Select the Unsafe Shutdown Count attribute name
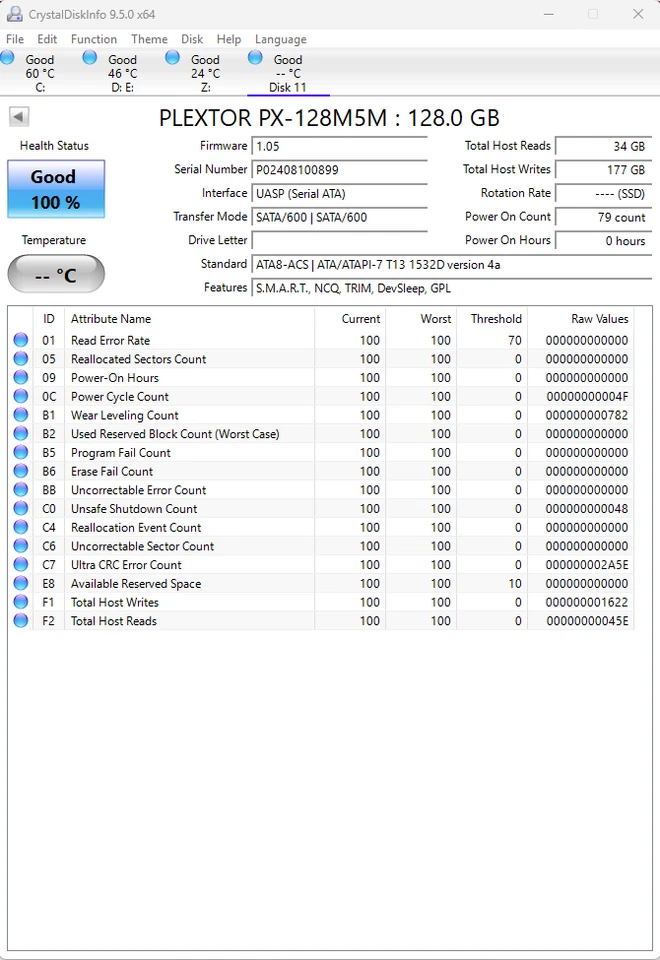 pyautogui.click(x=134, y=509)
